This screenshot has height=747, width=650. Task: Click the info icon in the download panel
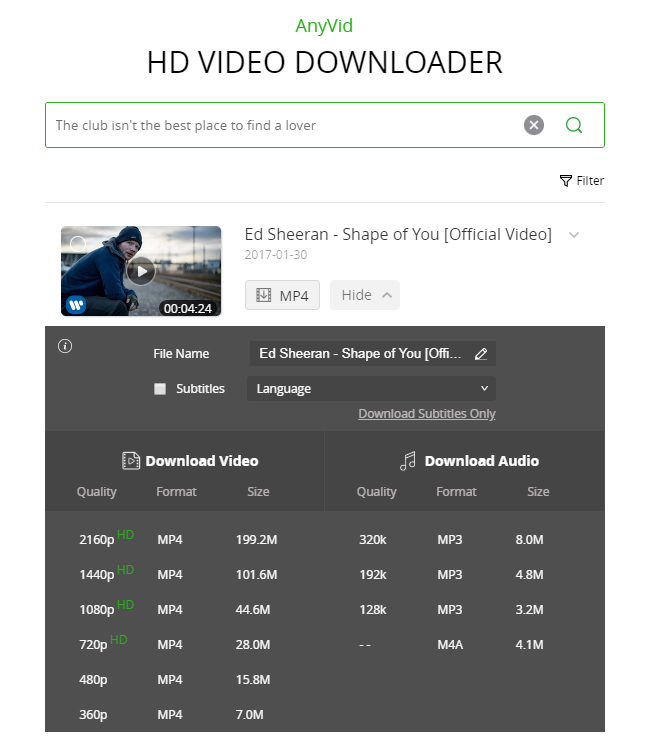pos(65,346)
